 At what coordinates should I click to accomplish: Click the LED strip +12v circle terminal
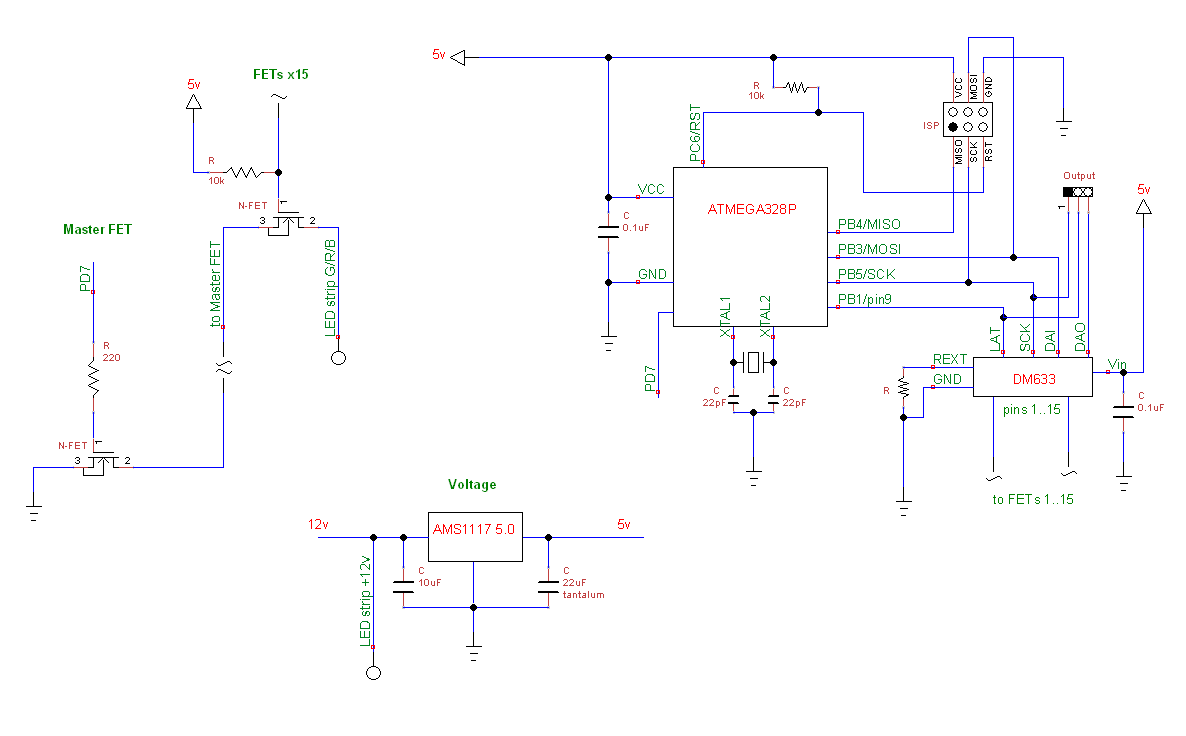[x=373, y=673]
